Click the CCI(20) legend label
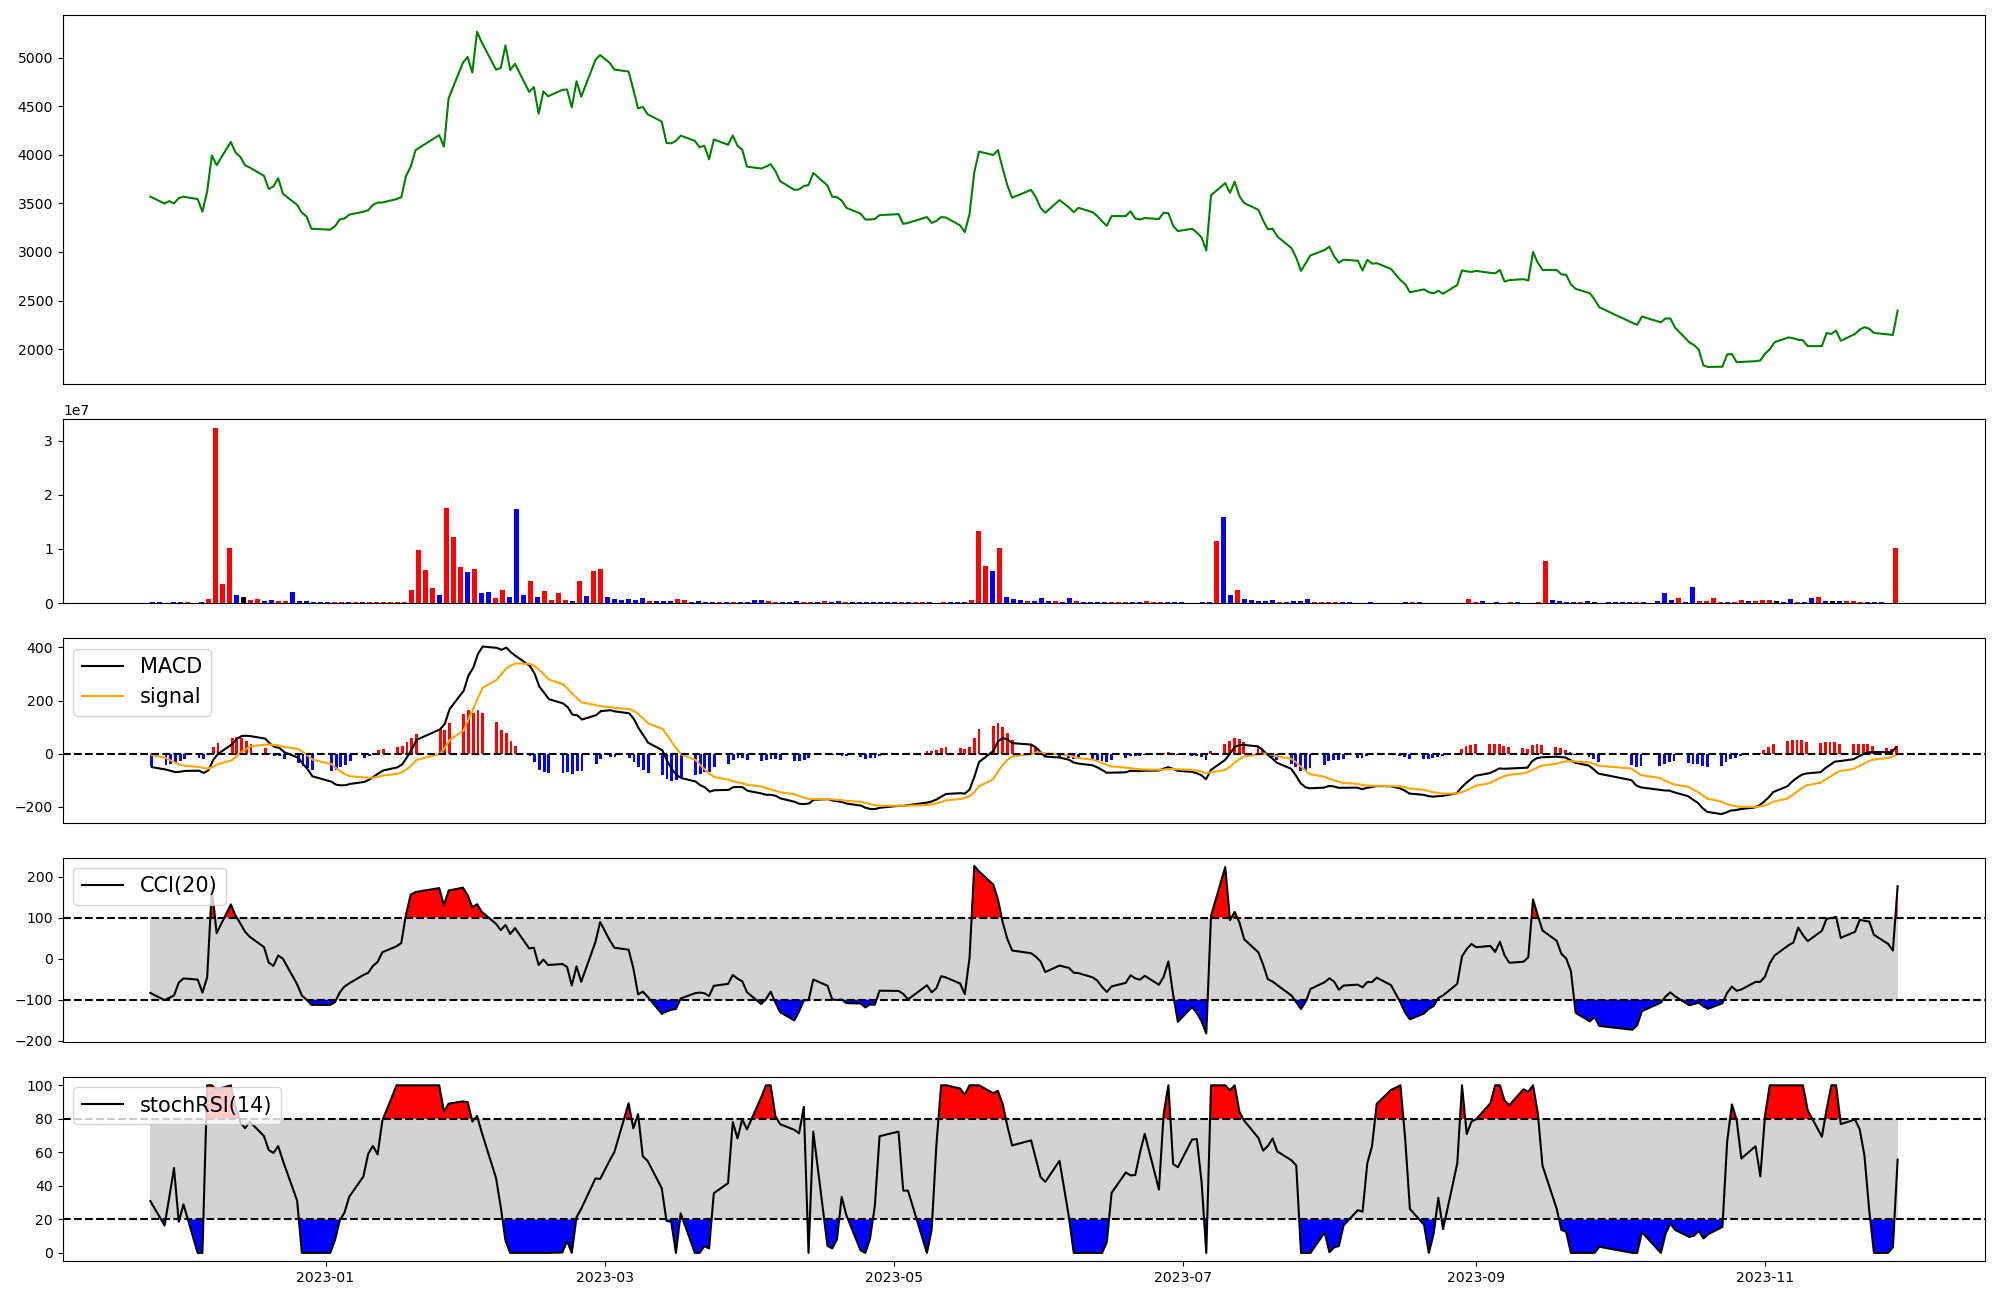Screen dimensions: 2000x1300 click(177, 885)
